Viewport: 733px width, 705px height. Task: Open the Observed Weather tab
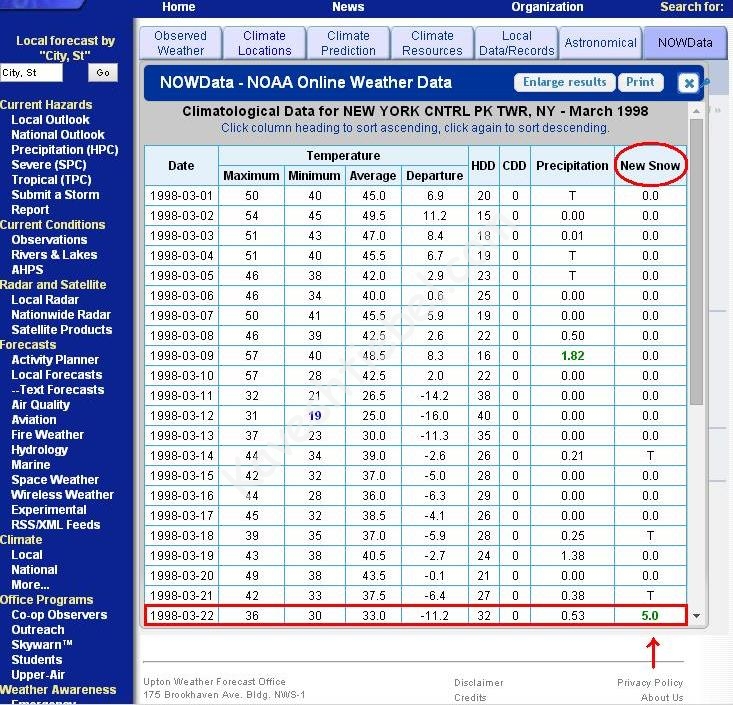pos(181,43)
